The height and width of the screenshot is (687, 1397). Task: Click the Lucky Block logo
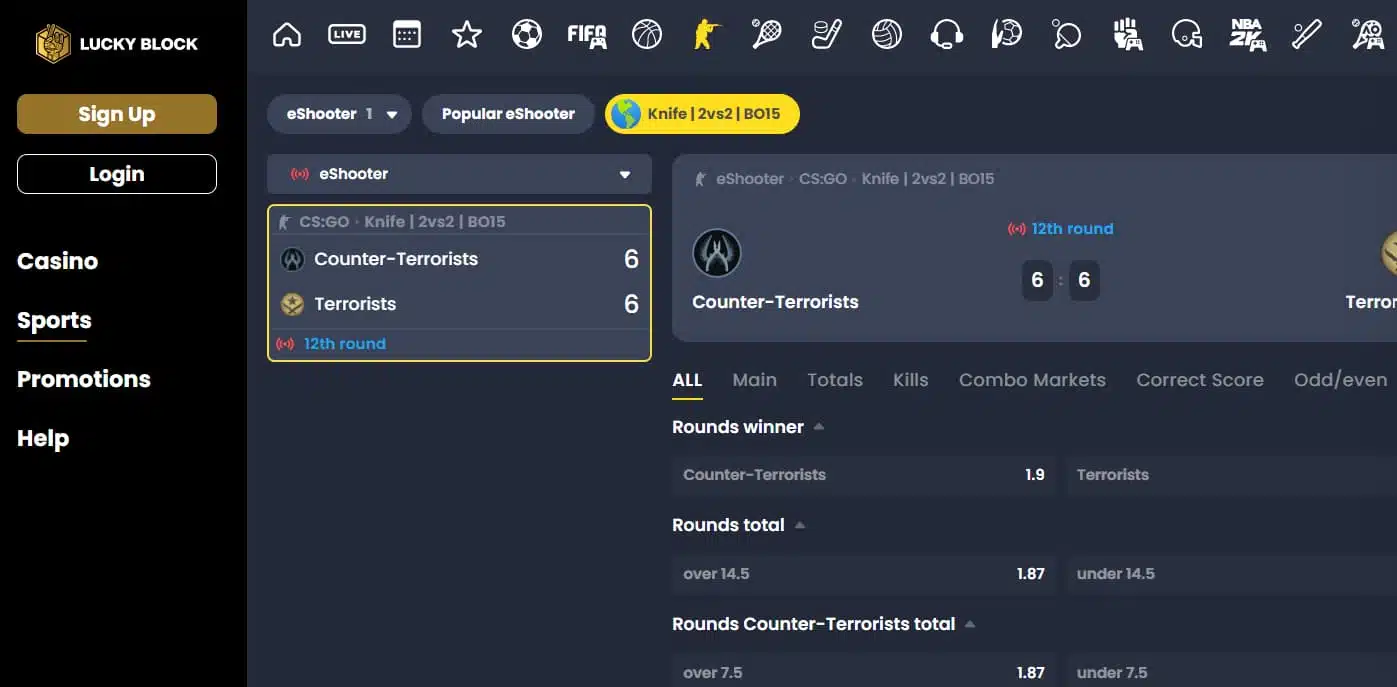click(x=117, y=43)
